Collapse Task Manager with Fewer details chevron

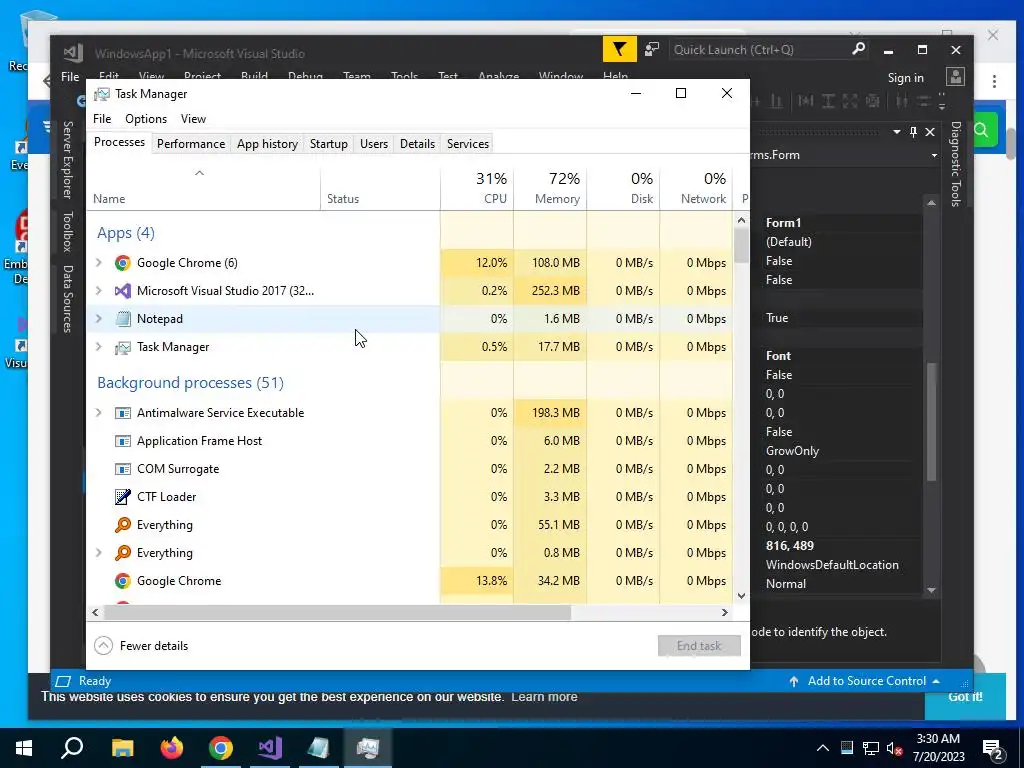pos(103,646)
